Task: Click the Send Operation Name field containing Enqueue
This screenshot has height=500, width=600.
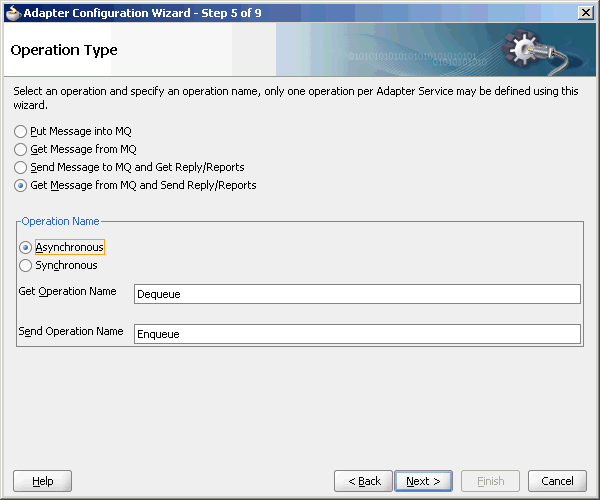Action: [357, 334]
